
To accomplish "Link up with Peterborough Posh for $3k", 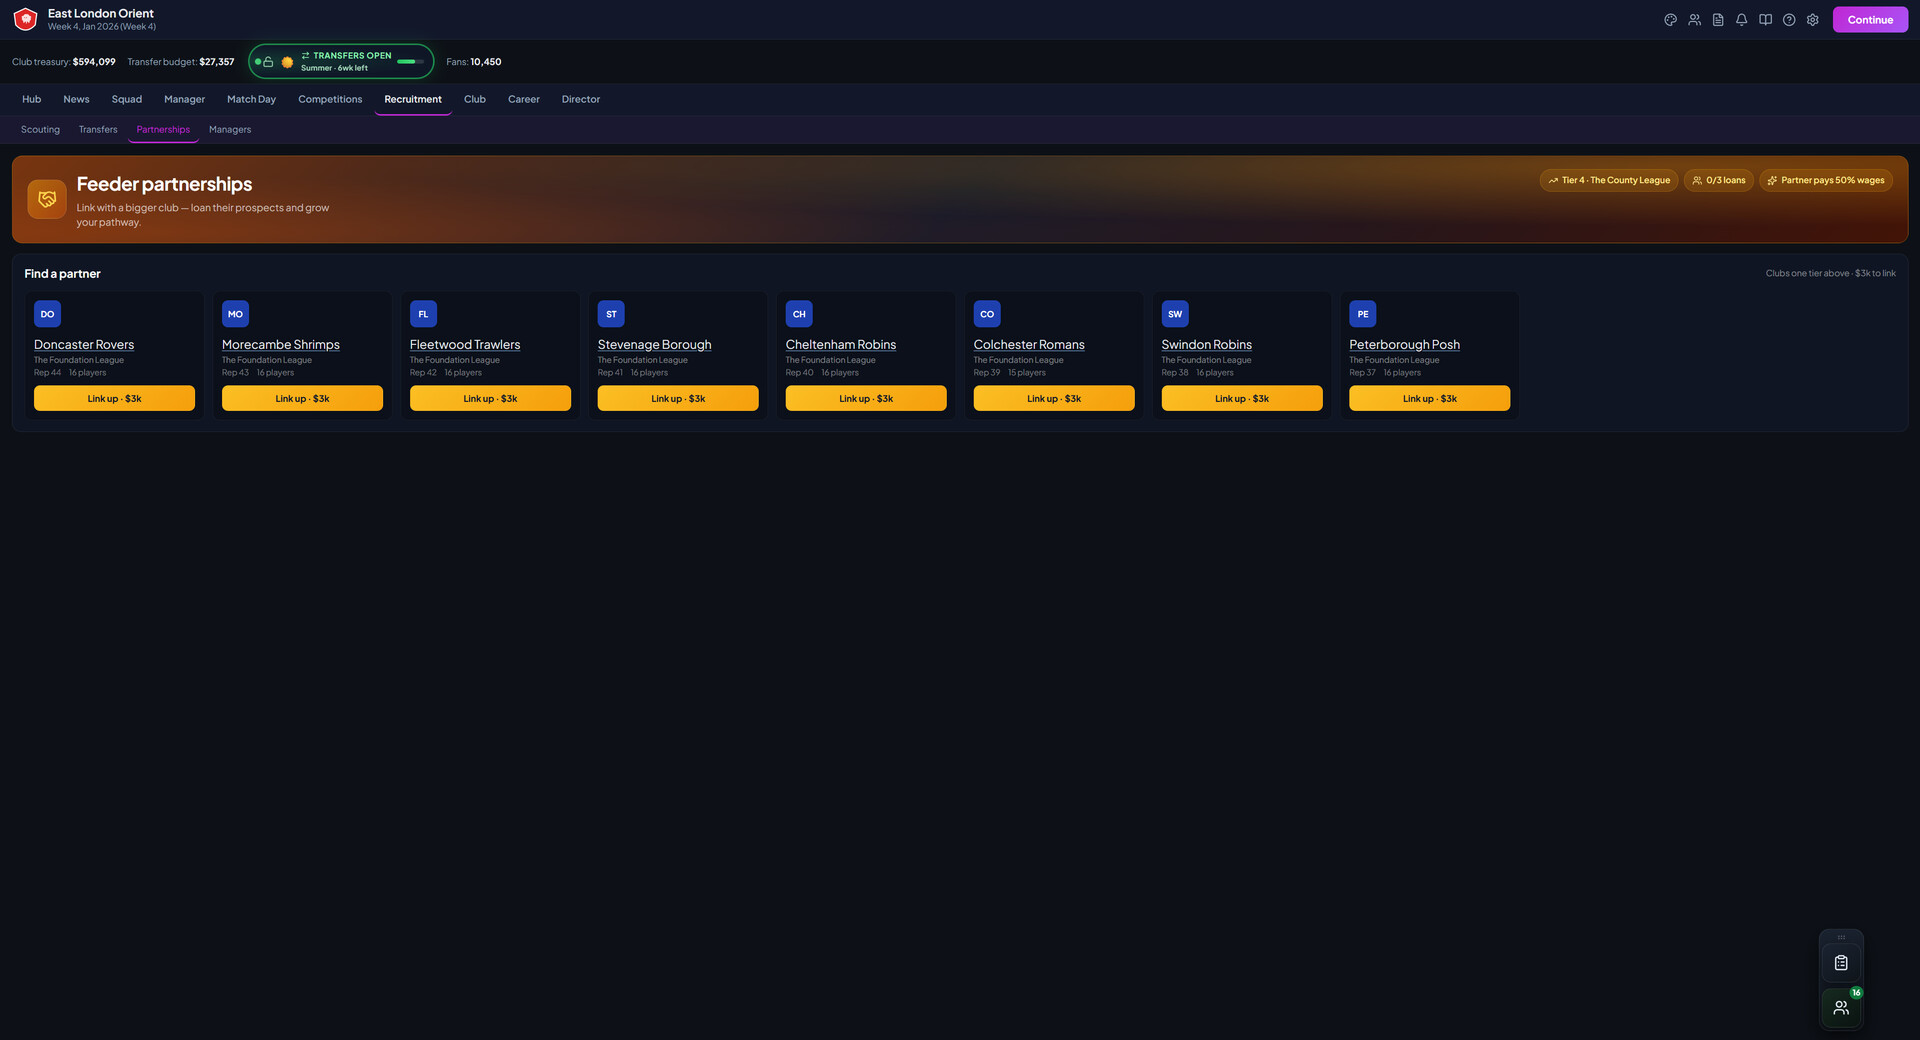I will [x=1430, y=398].
